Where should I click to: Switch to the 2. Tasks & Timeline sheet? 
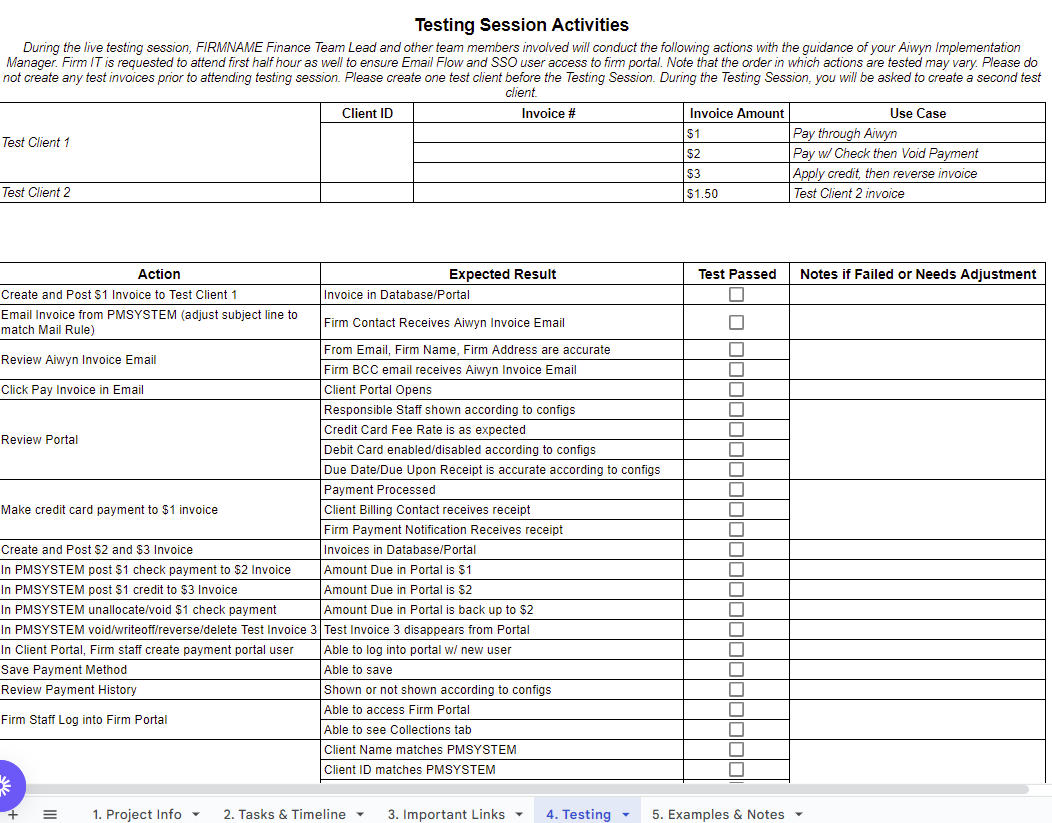pyautogui.click(x=284, y=814)
